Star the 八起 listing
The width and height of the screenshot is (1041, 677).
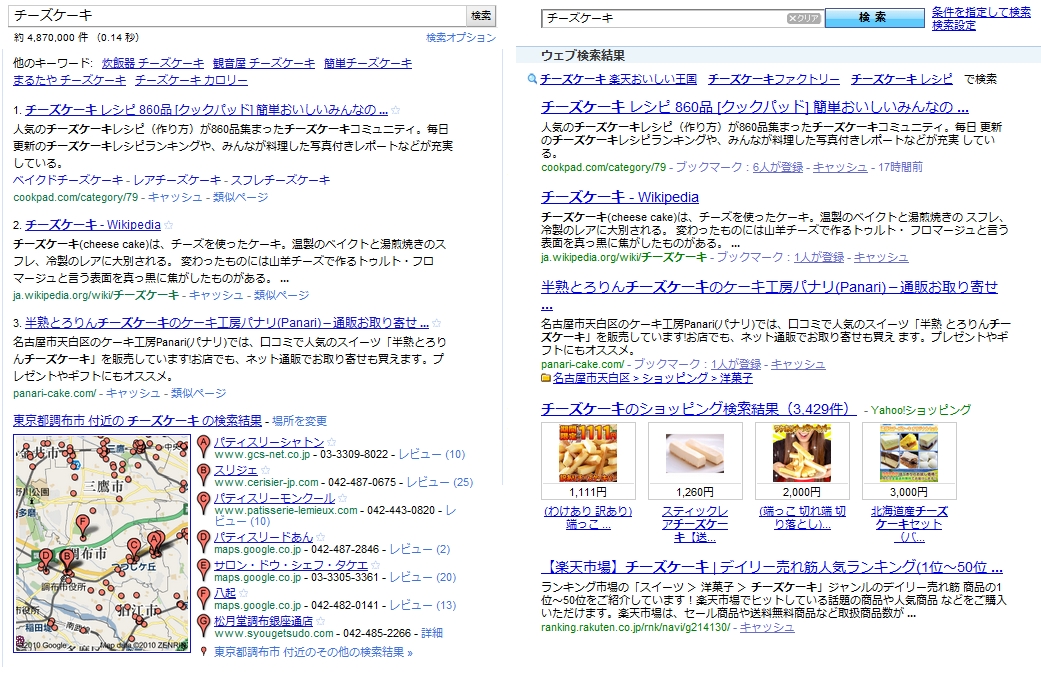coord(243,593)
